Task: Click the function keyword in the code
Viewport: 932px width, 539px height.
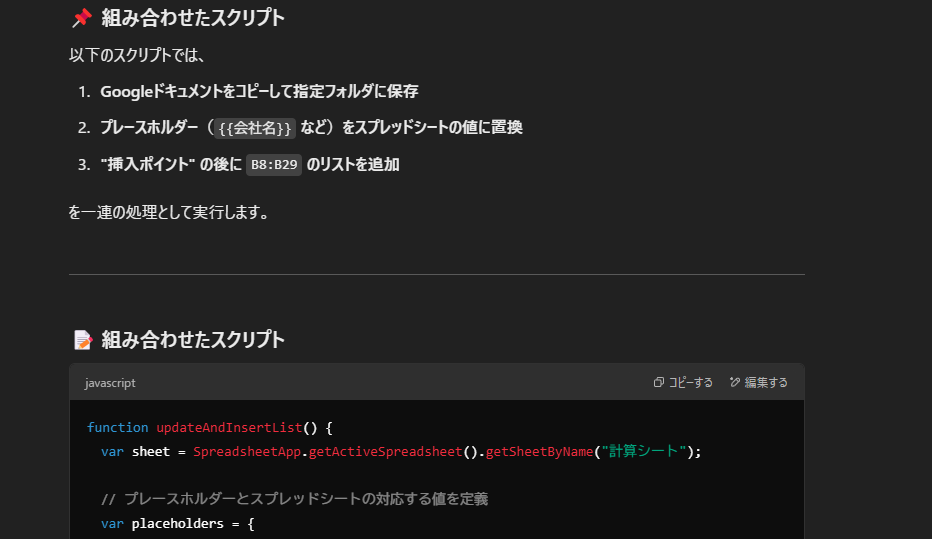Action: tap(118, 427)
